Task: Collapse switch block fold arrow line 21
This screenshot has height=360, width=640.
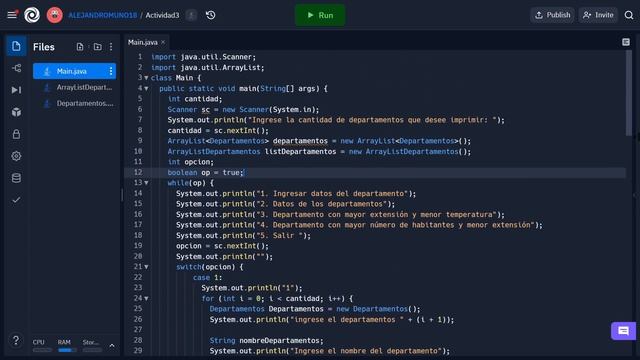Action: (x=146, y=267)
